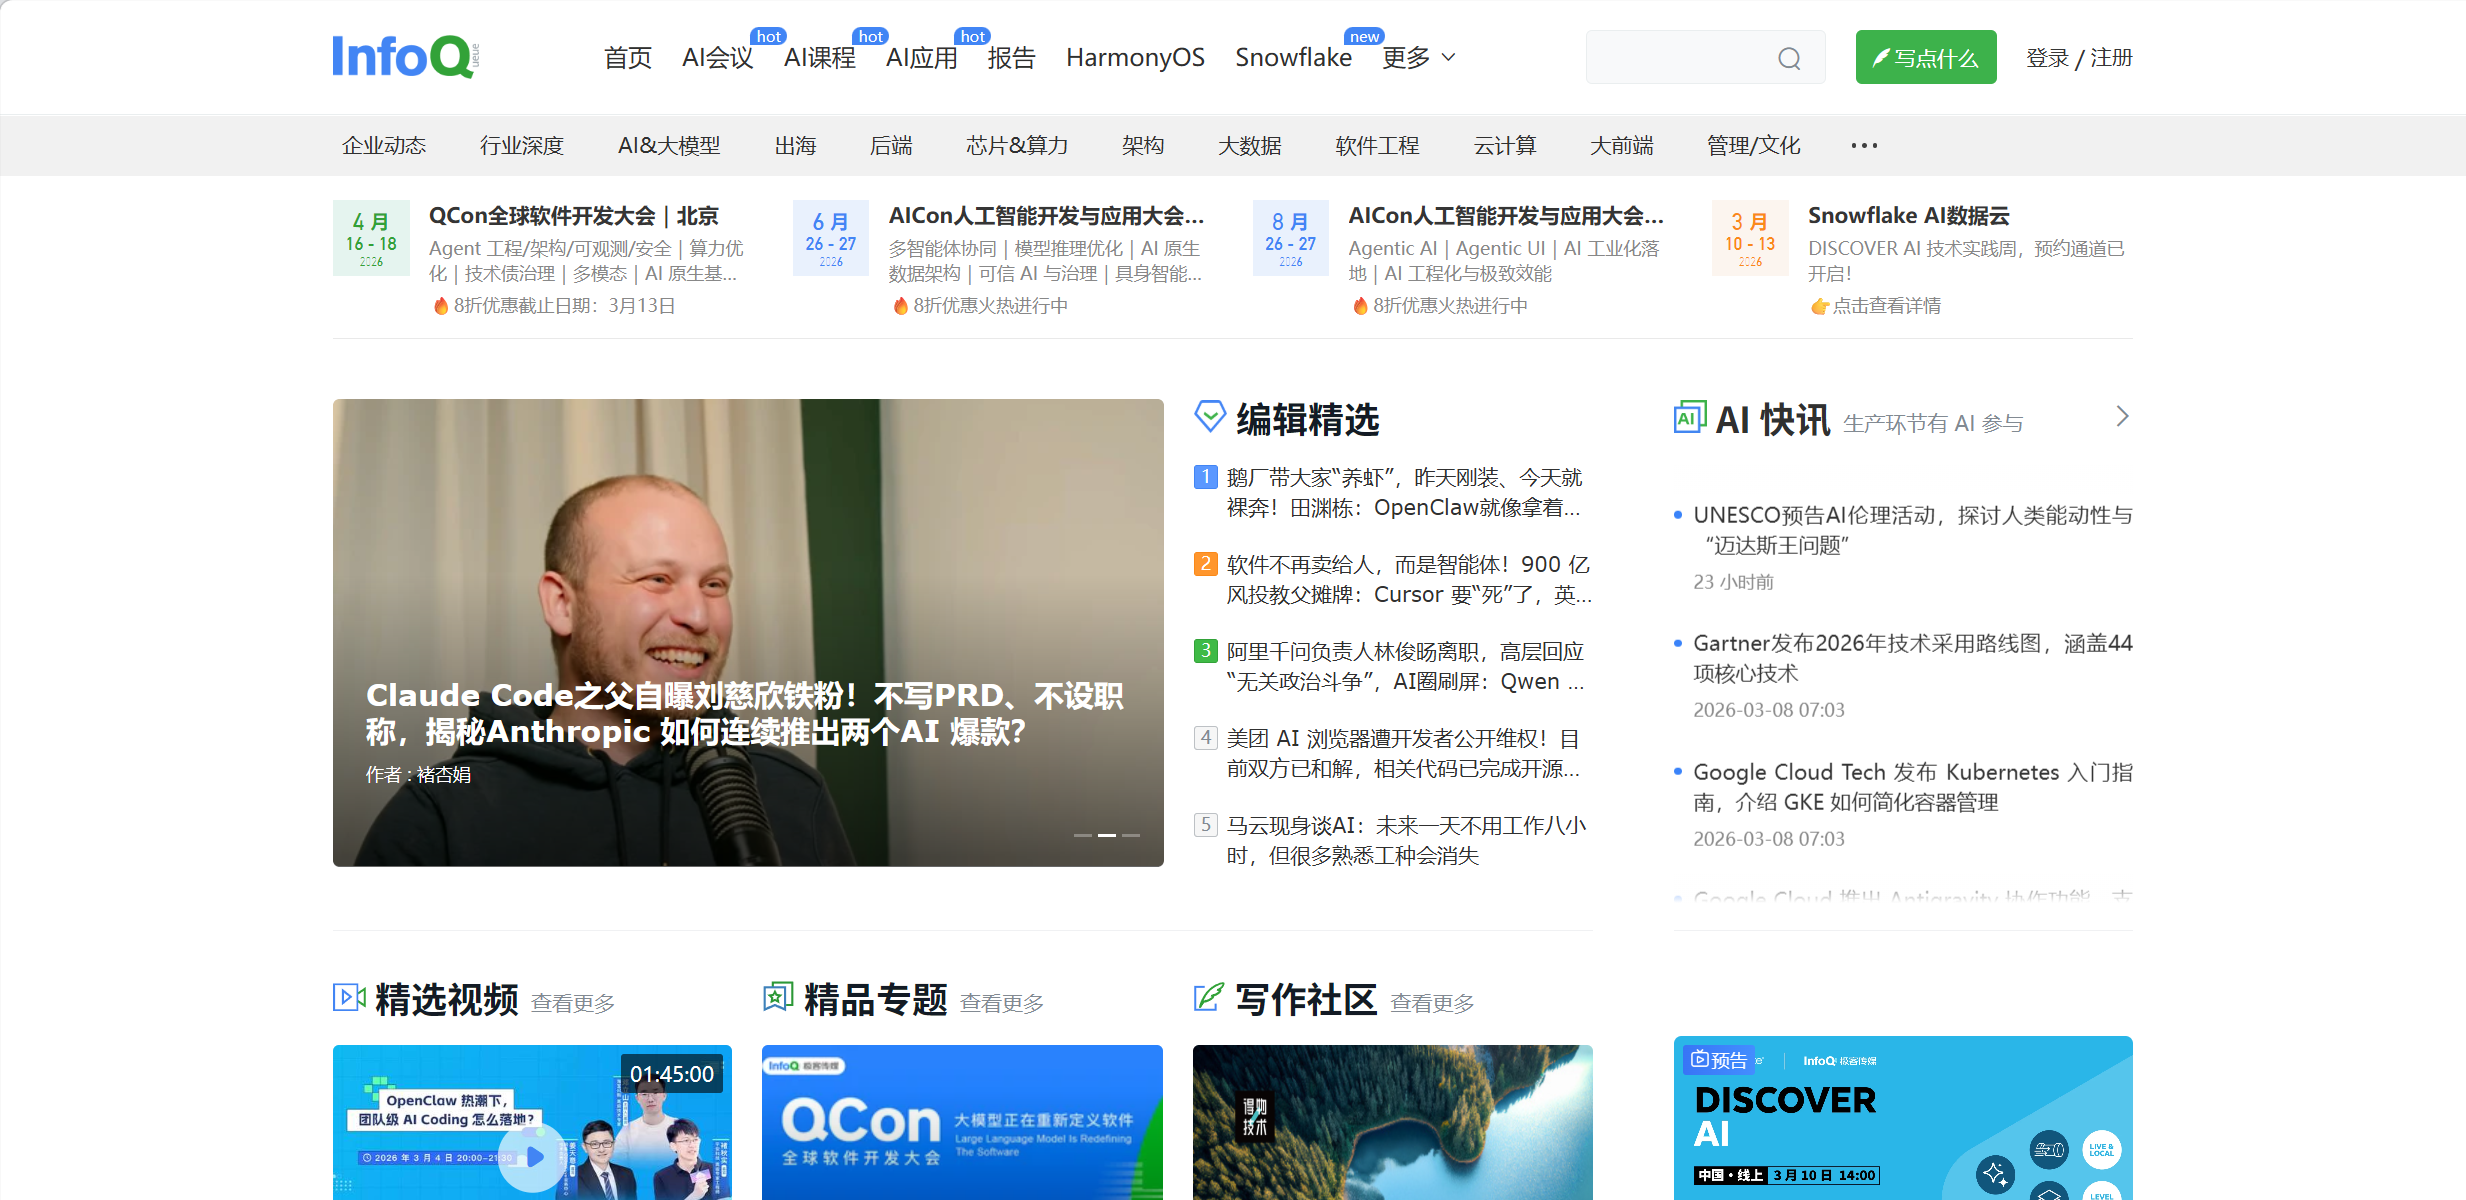Click the 编辑精选 diamond icon
Image resolution: width=2466 pixels, height=1200 pixels.
coord(1210,416)
